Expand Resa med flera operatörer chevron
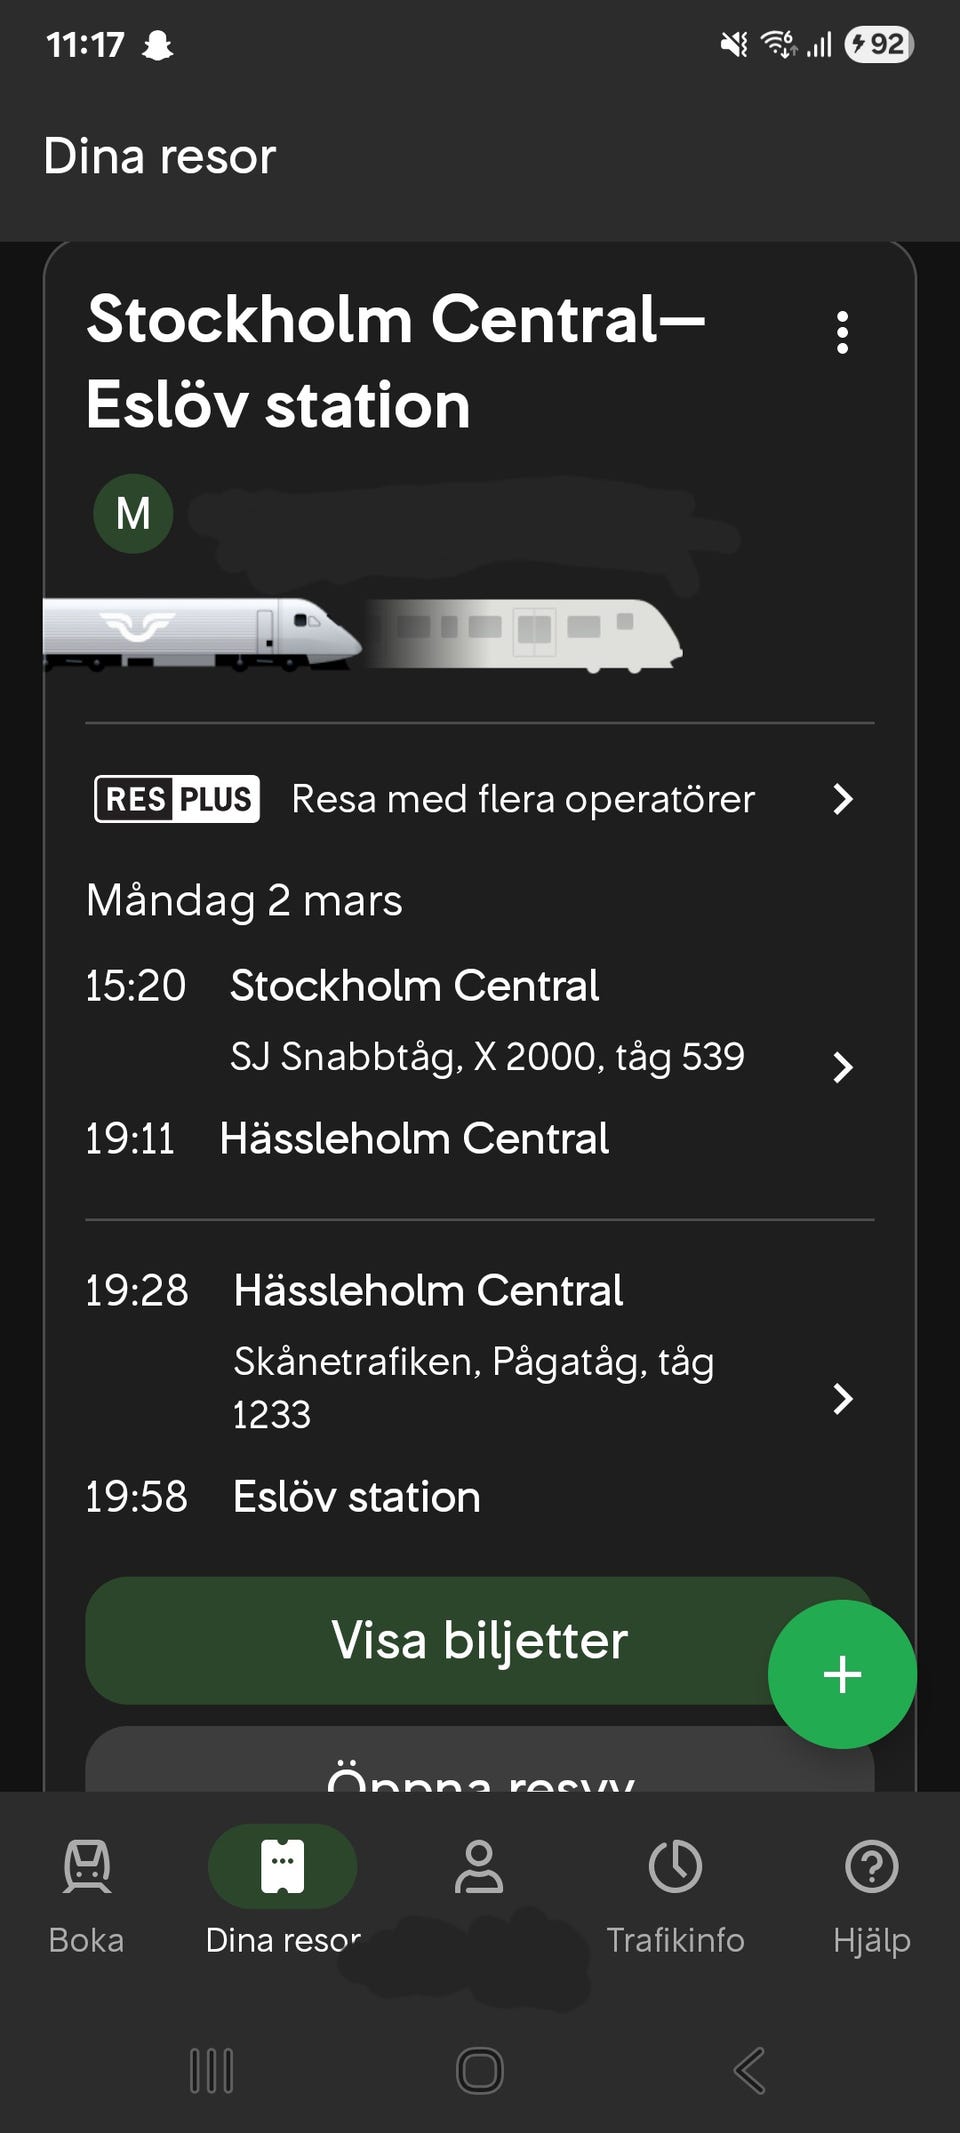The height and width of the screenshot is (2133, 960). 842,799
